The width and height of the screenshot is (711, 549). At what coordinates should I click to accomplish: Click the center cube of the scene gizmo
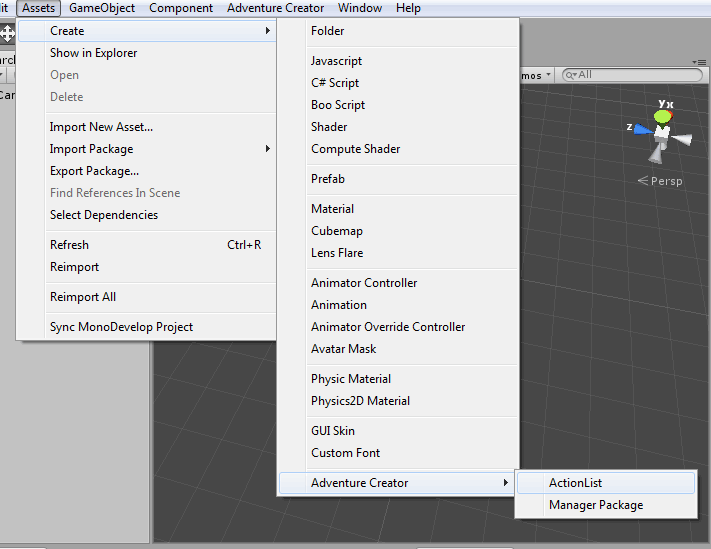click(x=662, y=133)
